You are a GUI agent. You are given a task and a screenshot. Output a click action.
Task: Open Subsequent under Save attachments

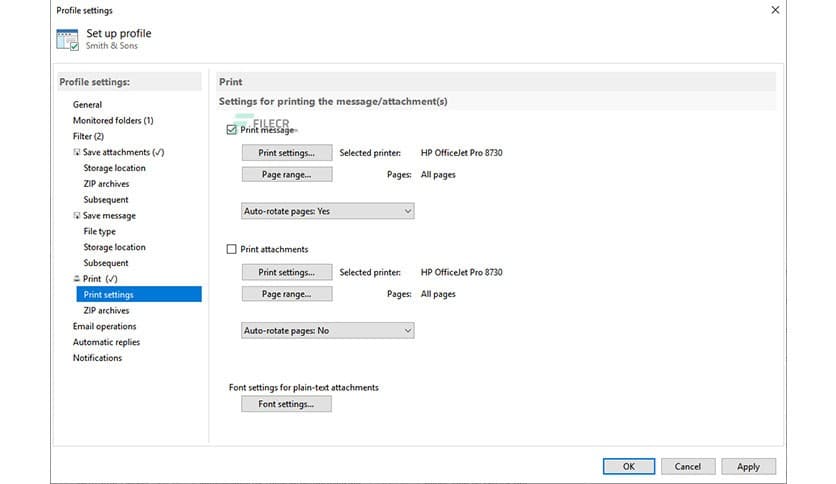pyautogui.click(x=106, y=199)
